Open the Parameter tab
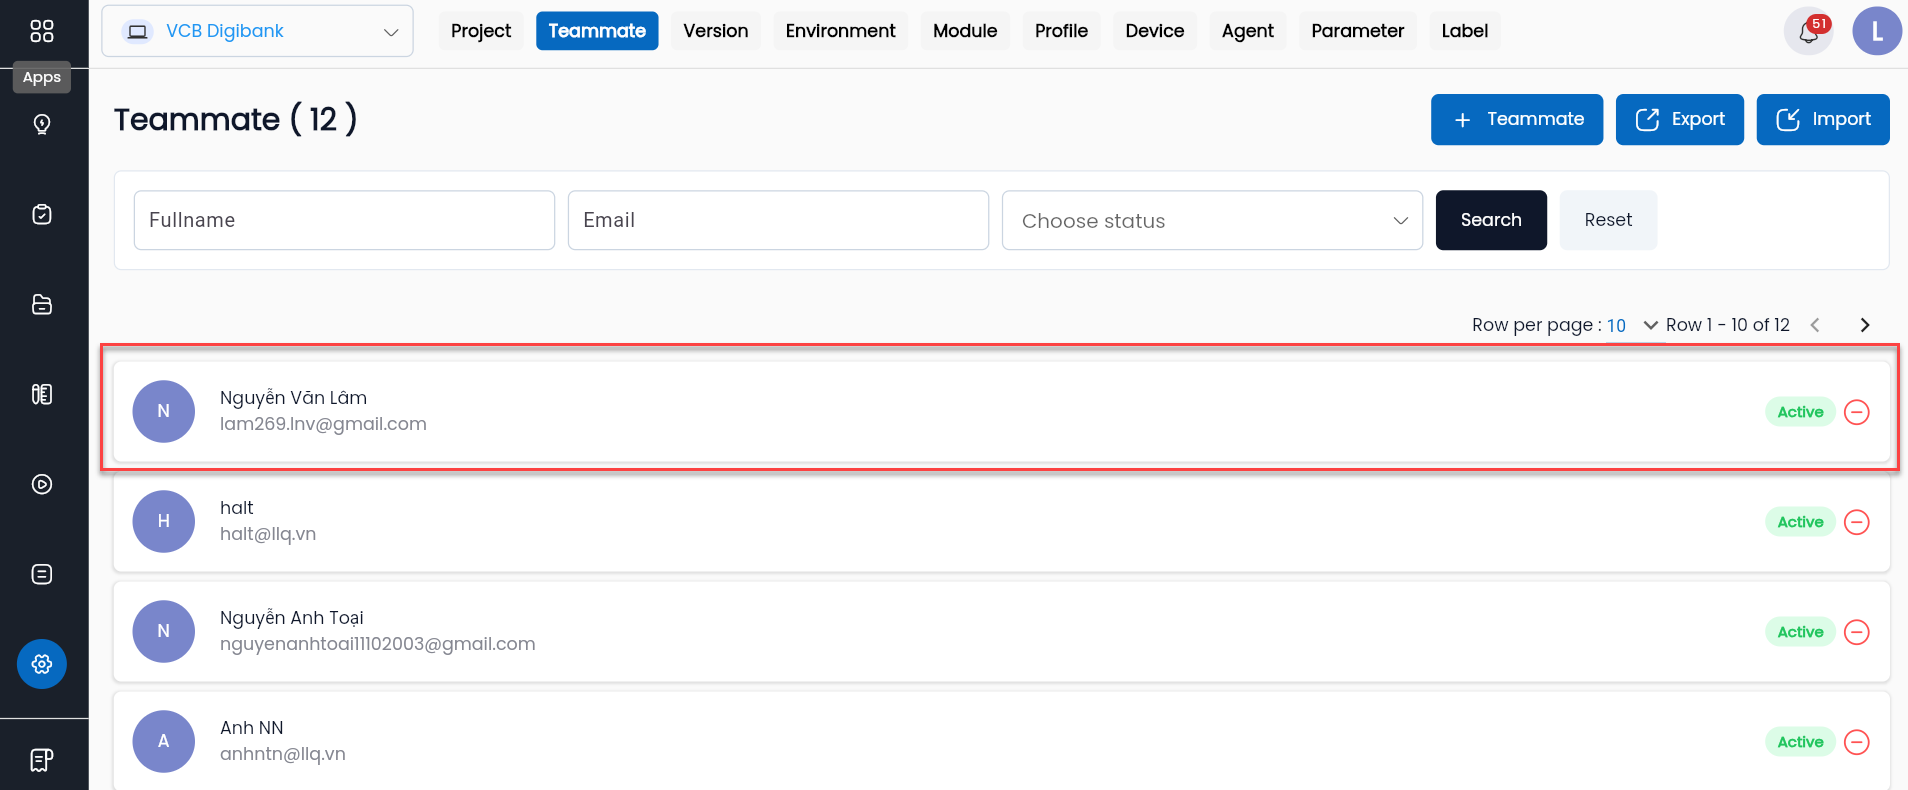The image size is (1908, 790). click(1357, 31)
